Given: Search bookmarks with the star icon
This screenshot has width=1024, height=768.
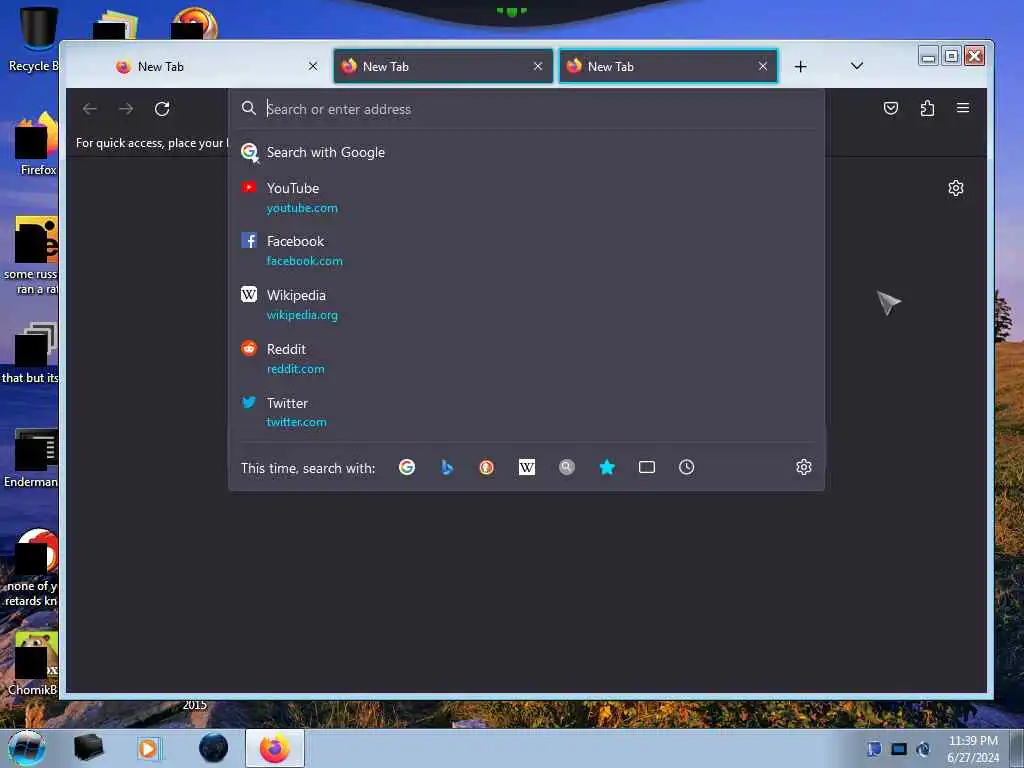Looking at the screenshot, I should [607, 467].
